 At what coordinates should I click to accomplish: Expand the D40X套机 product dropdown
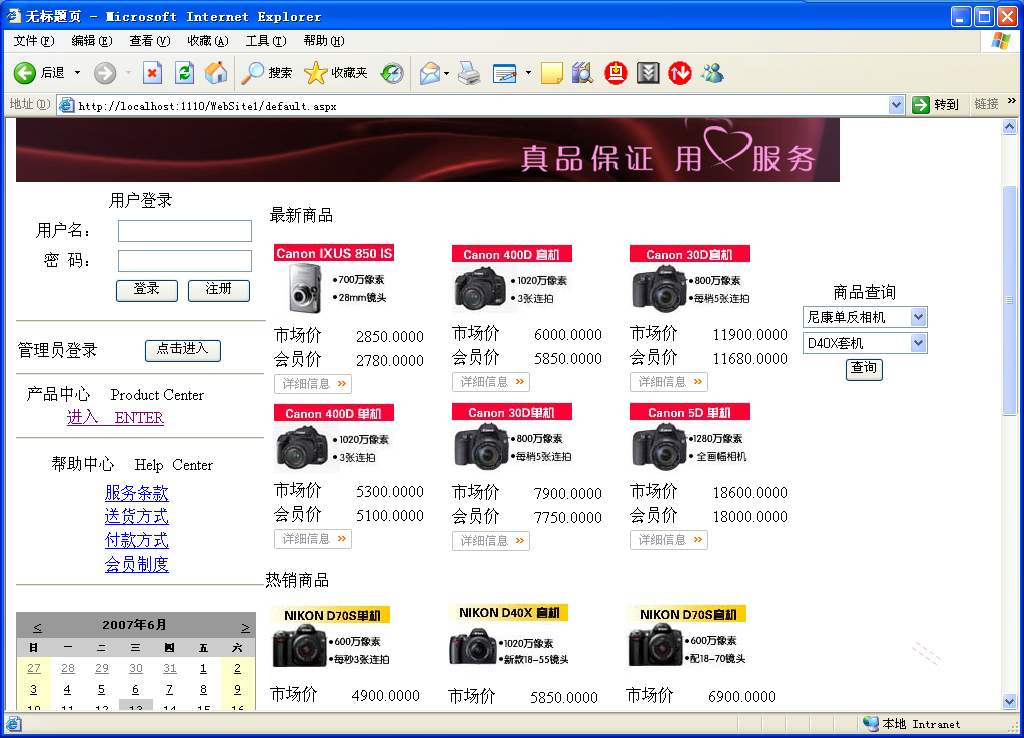click(918, 343)
